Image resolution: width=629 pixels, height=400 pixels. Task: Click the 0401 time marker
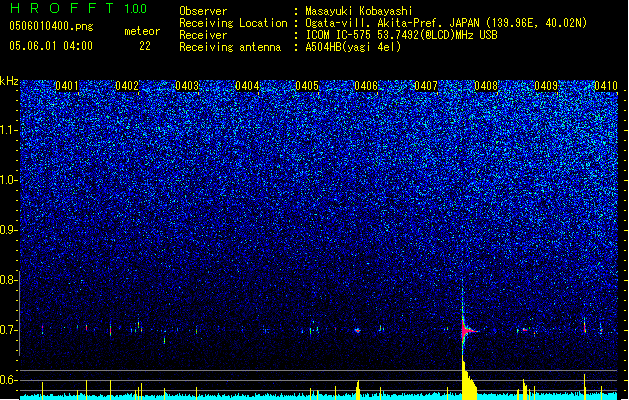tap(67, 86)
